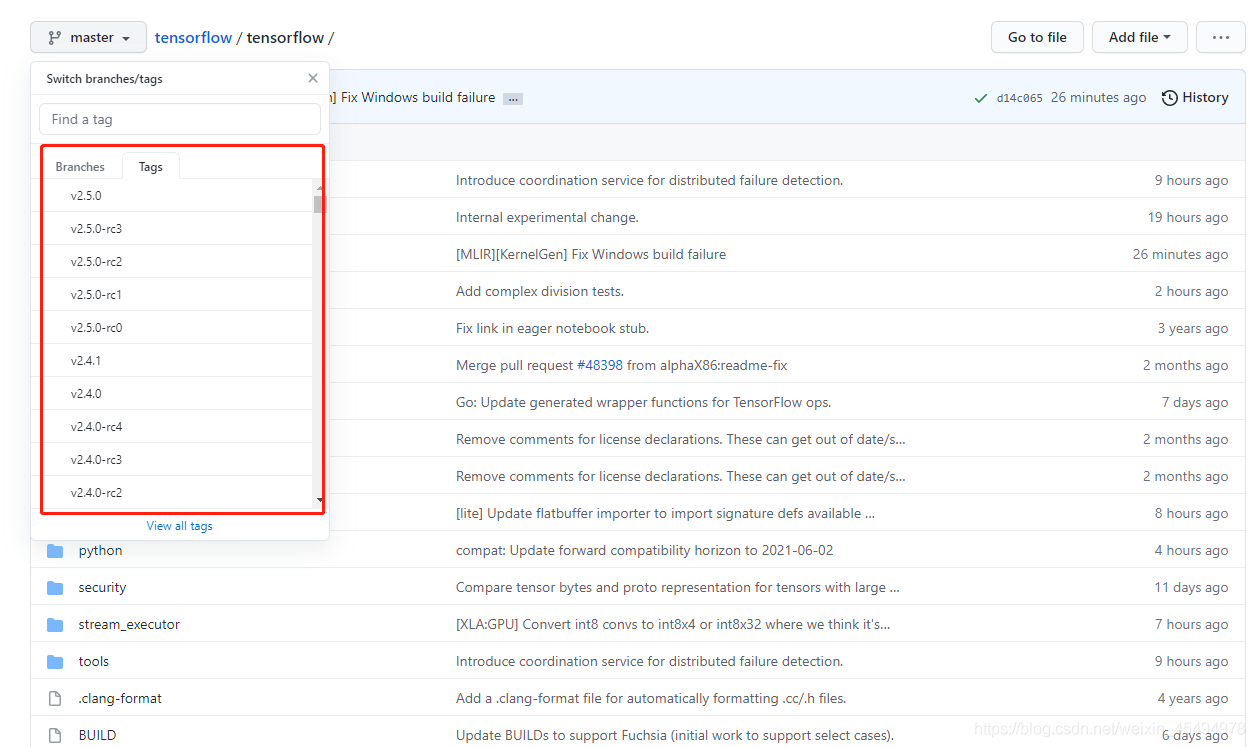
Task: Open the python folder
Action: 101,550
